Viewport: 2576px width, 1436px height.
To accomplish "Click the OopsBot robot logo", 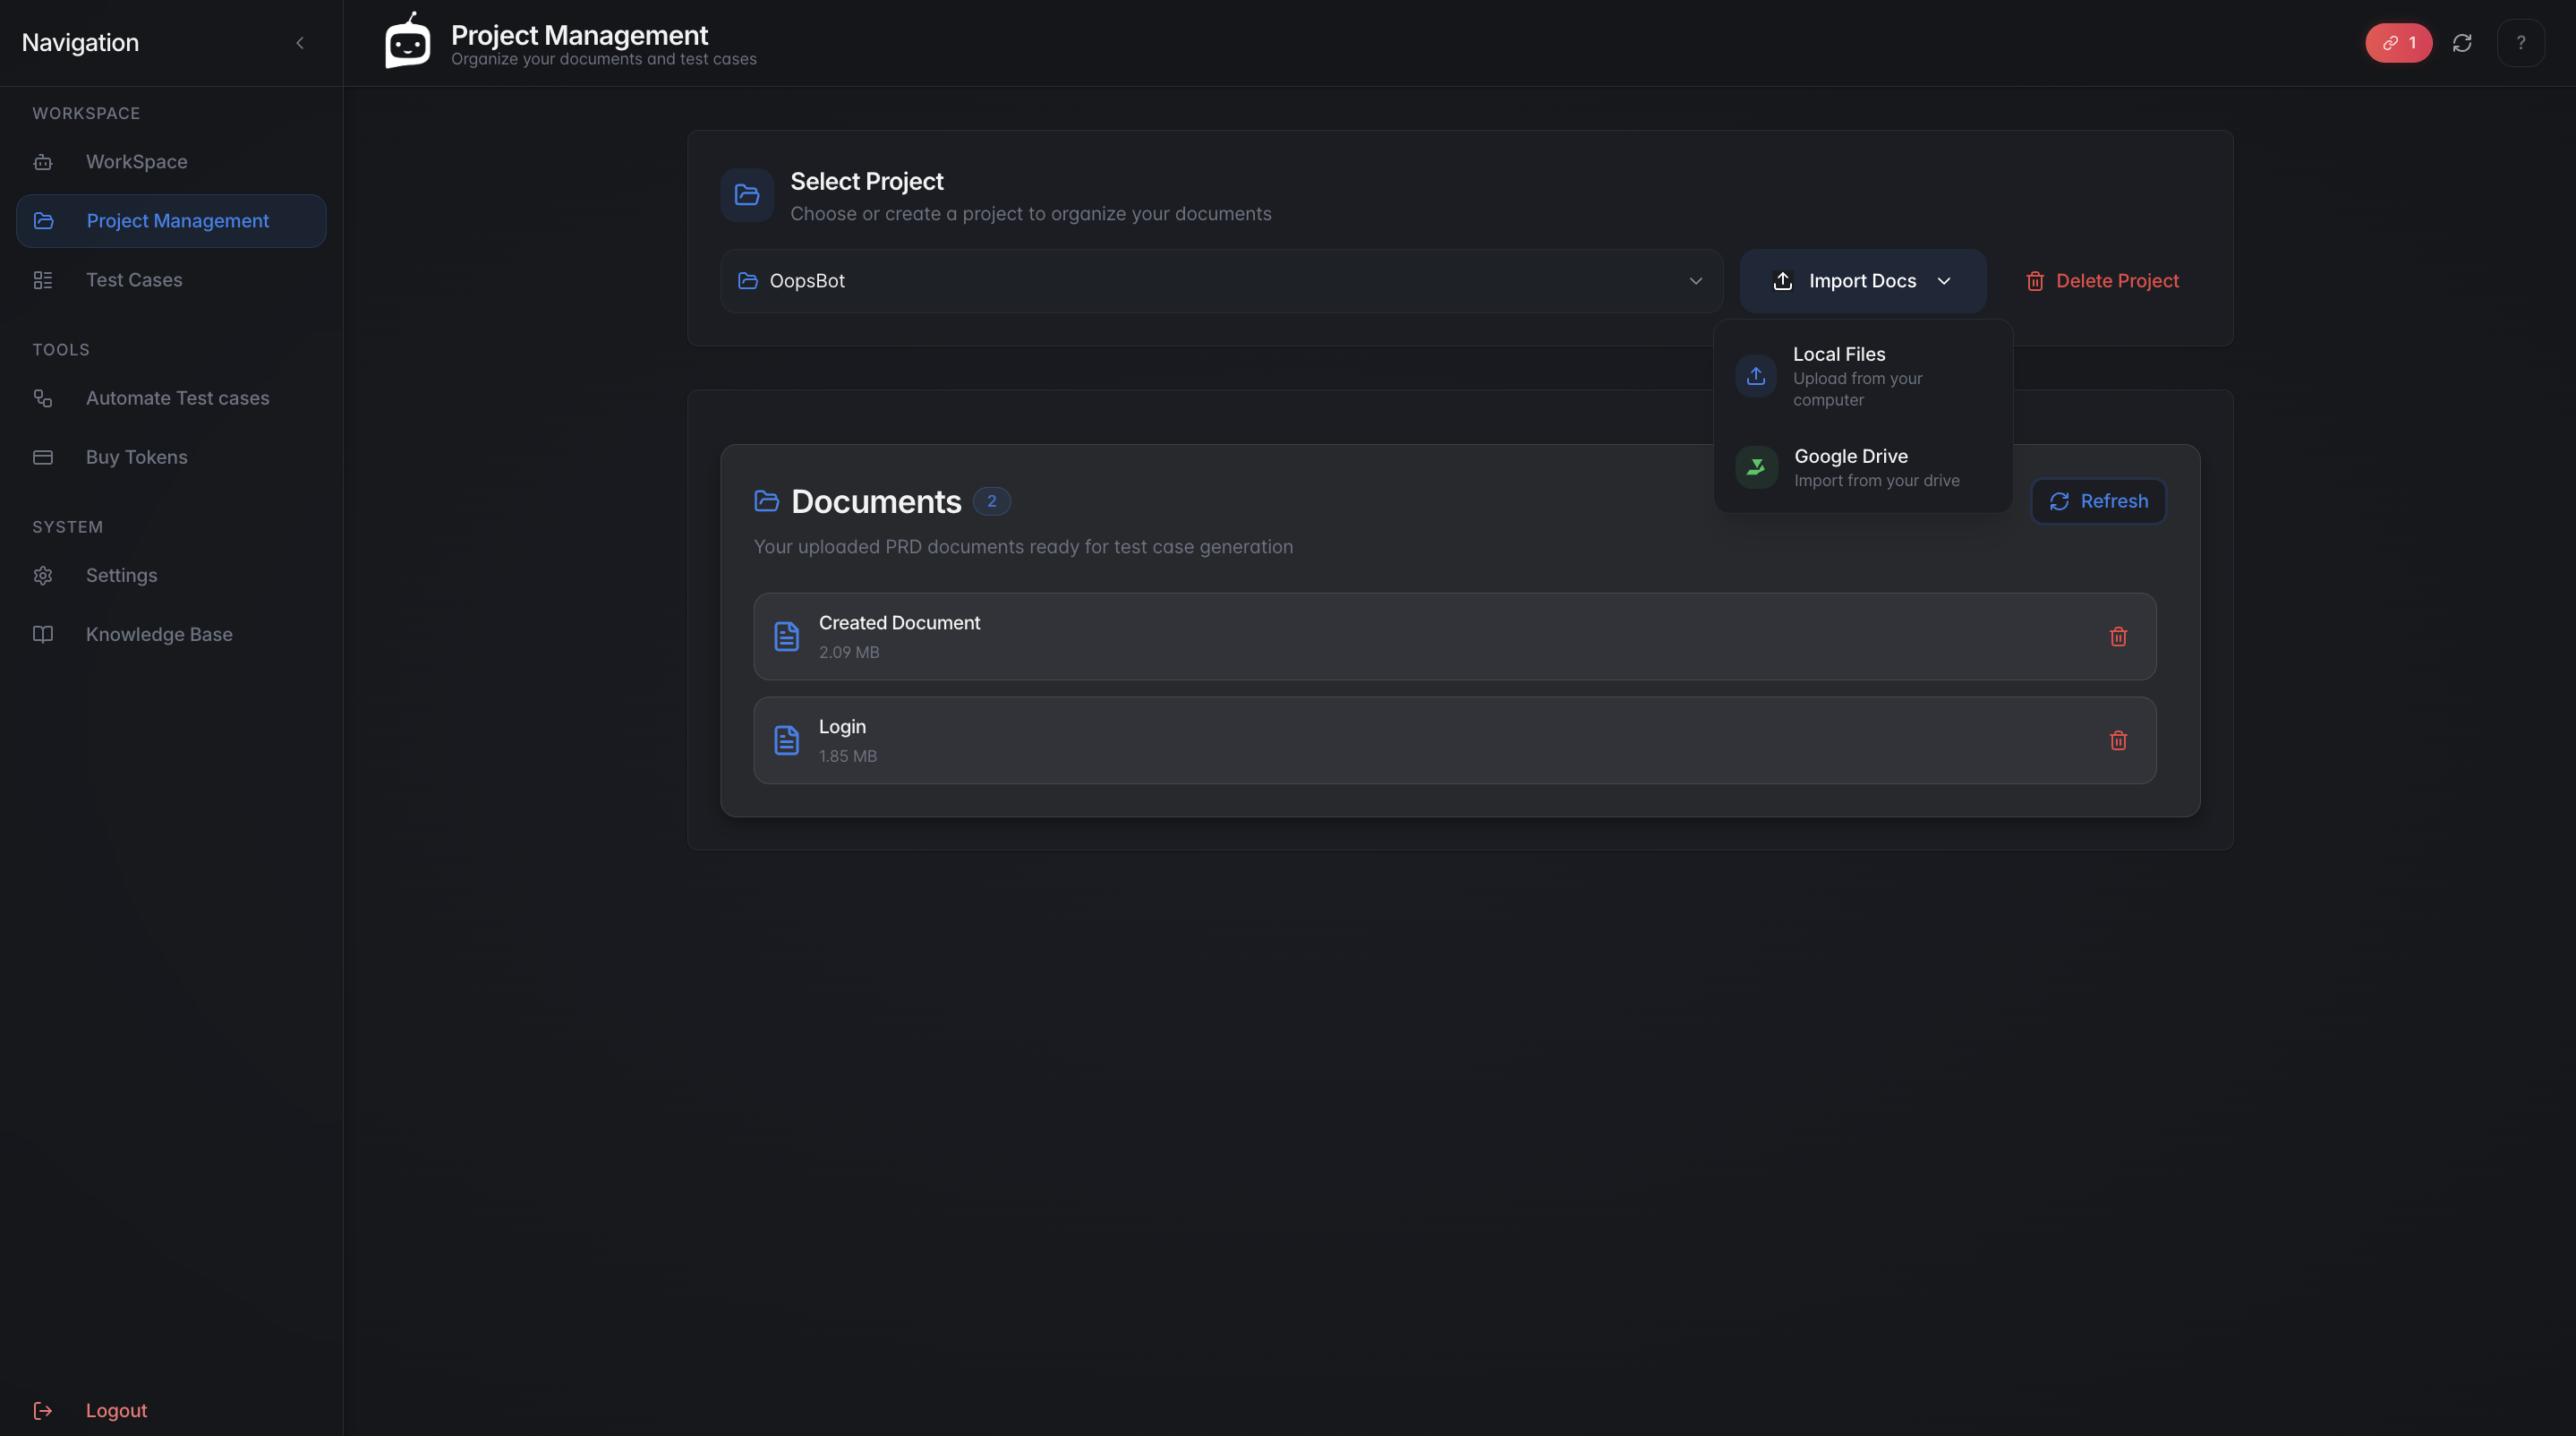I will (x=408, y=42).
